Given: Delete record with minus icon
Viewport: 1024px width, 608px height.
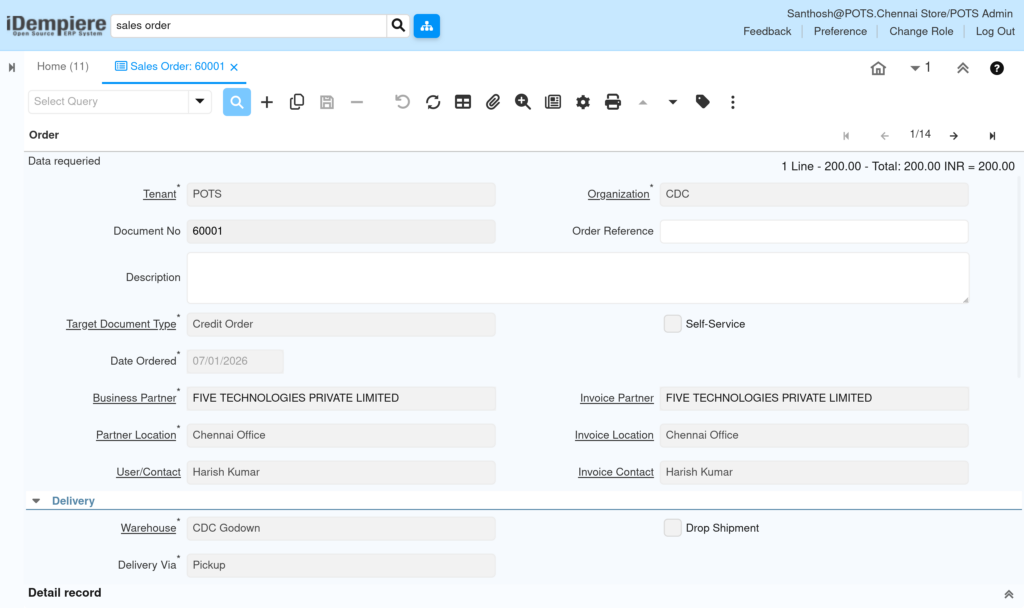Looking at the screenshot, I should [357, 102].
